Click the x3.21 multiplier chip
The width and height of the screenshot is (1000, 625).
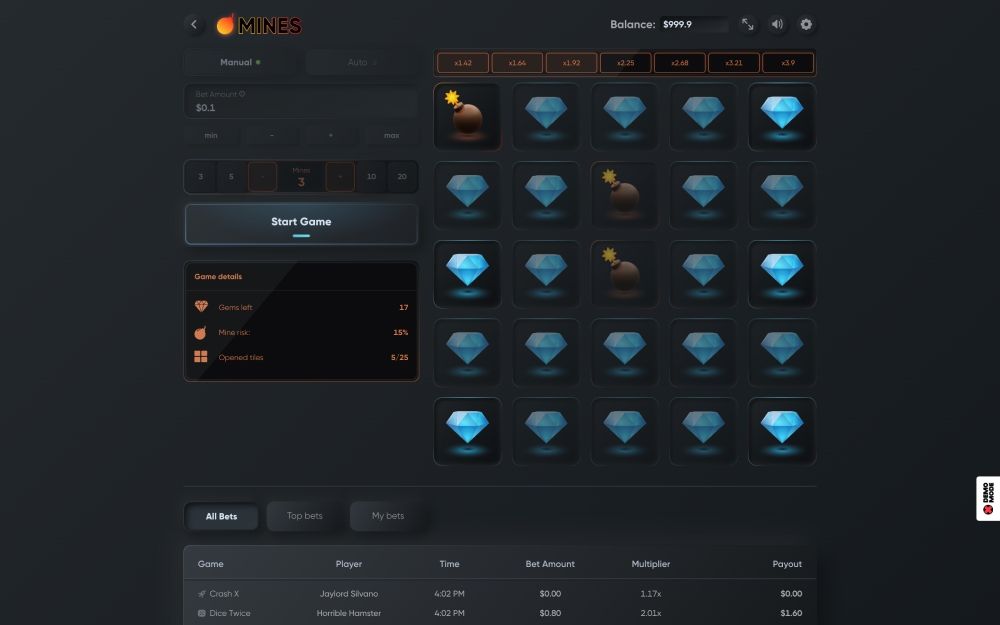(x=734, y=63)
